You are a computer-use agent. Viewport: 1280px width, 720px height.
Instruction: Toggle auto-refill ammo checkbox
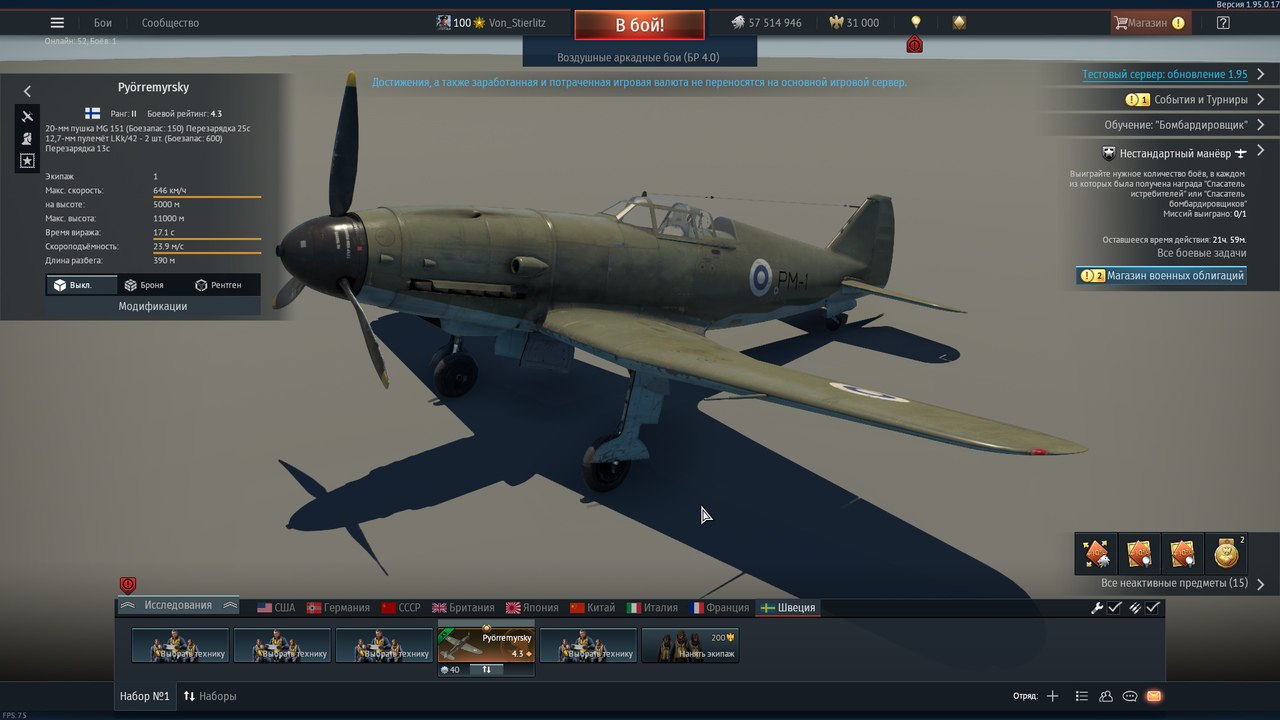coord(1153,607)
